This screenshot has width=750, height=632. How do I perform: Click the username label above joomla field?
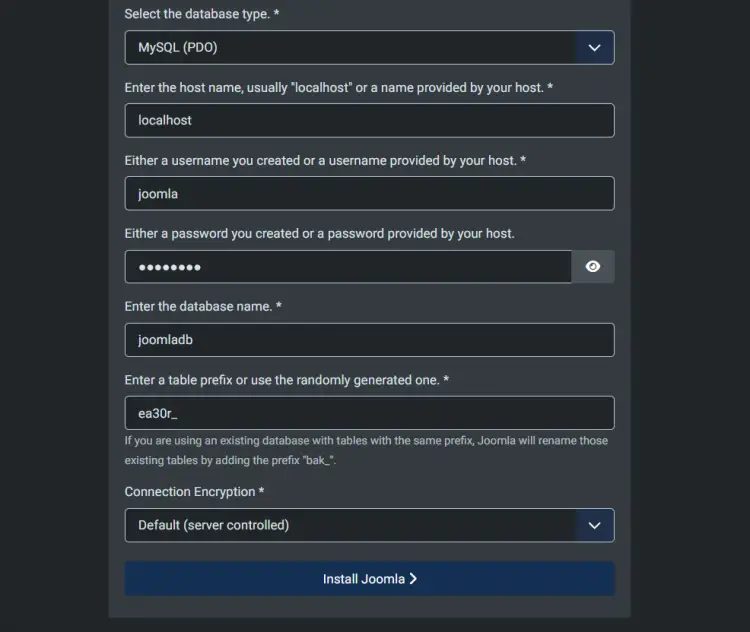(x=325, y=161)
